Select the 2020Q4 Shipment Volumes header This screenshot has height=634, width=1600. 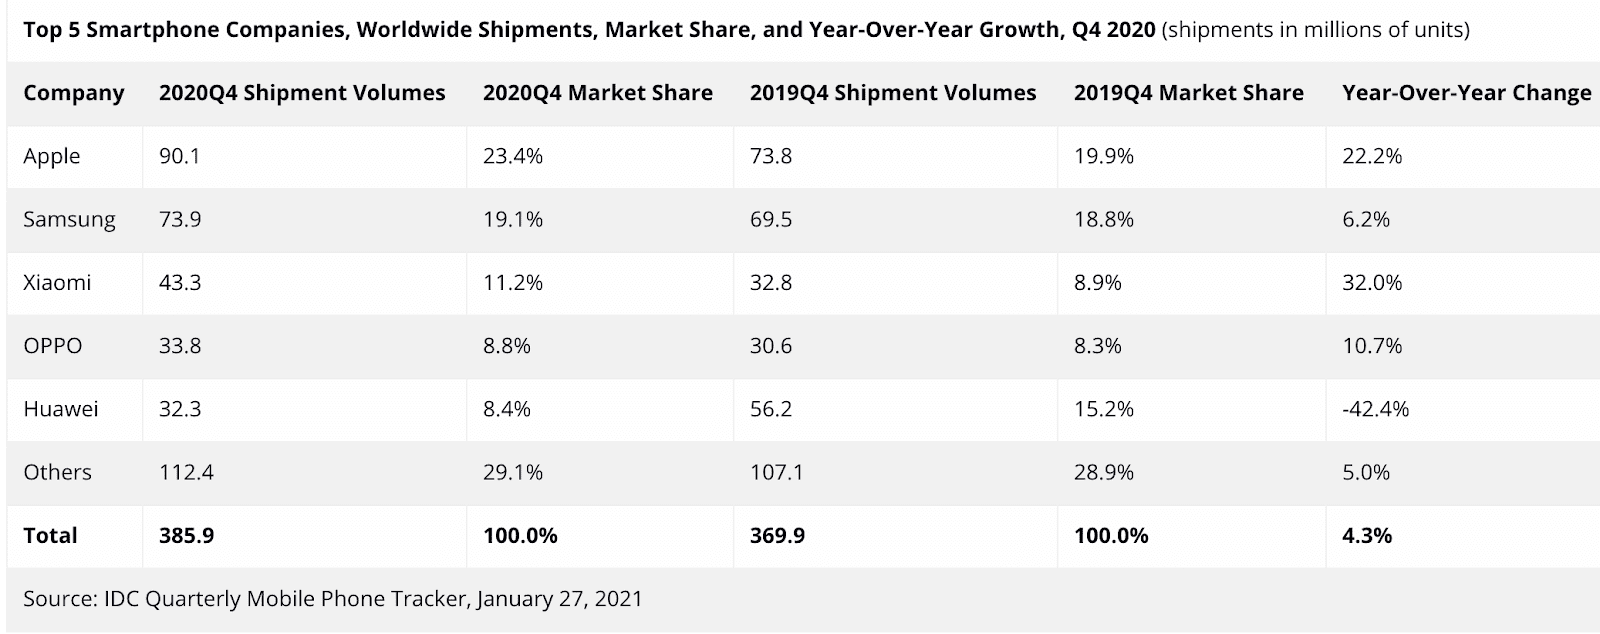[x=302, y=93]
